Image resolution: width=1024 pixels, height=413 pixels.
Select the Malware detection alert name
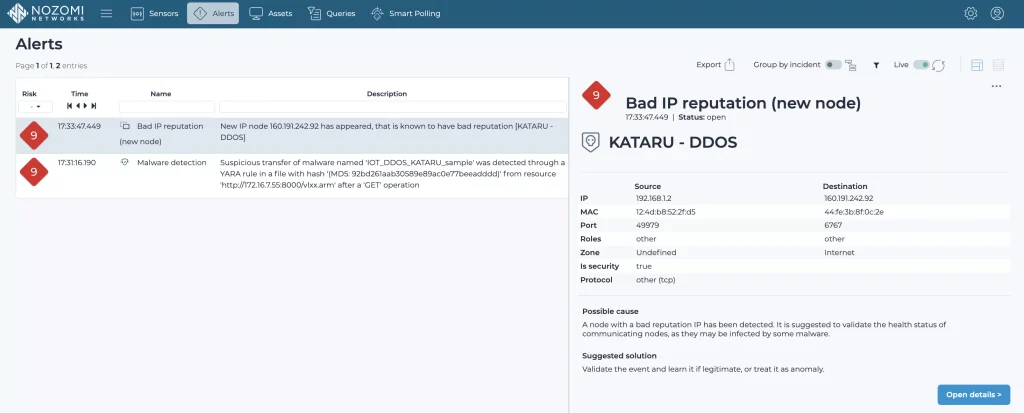[x=172, y=162]
